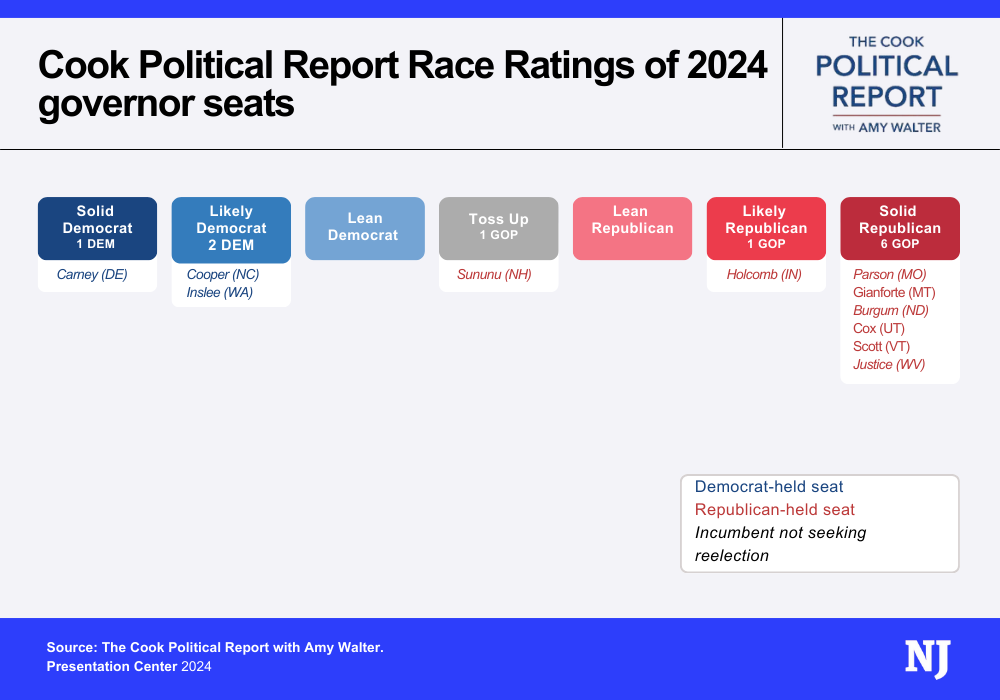Image resolution: width=1000 pixels, height=700 pixels.
Task: Select Parson (MO) in Solid Republican
Action: pos(889,275)
